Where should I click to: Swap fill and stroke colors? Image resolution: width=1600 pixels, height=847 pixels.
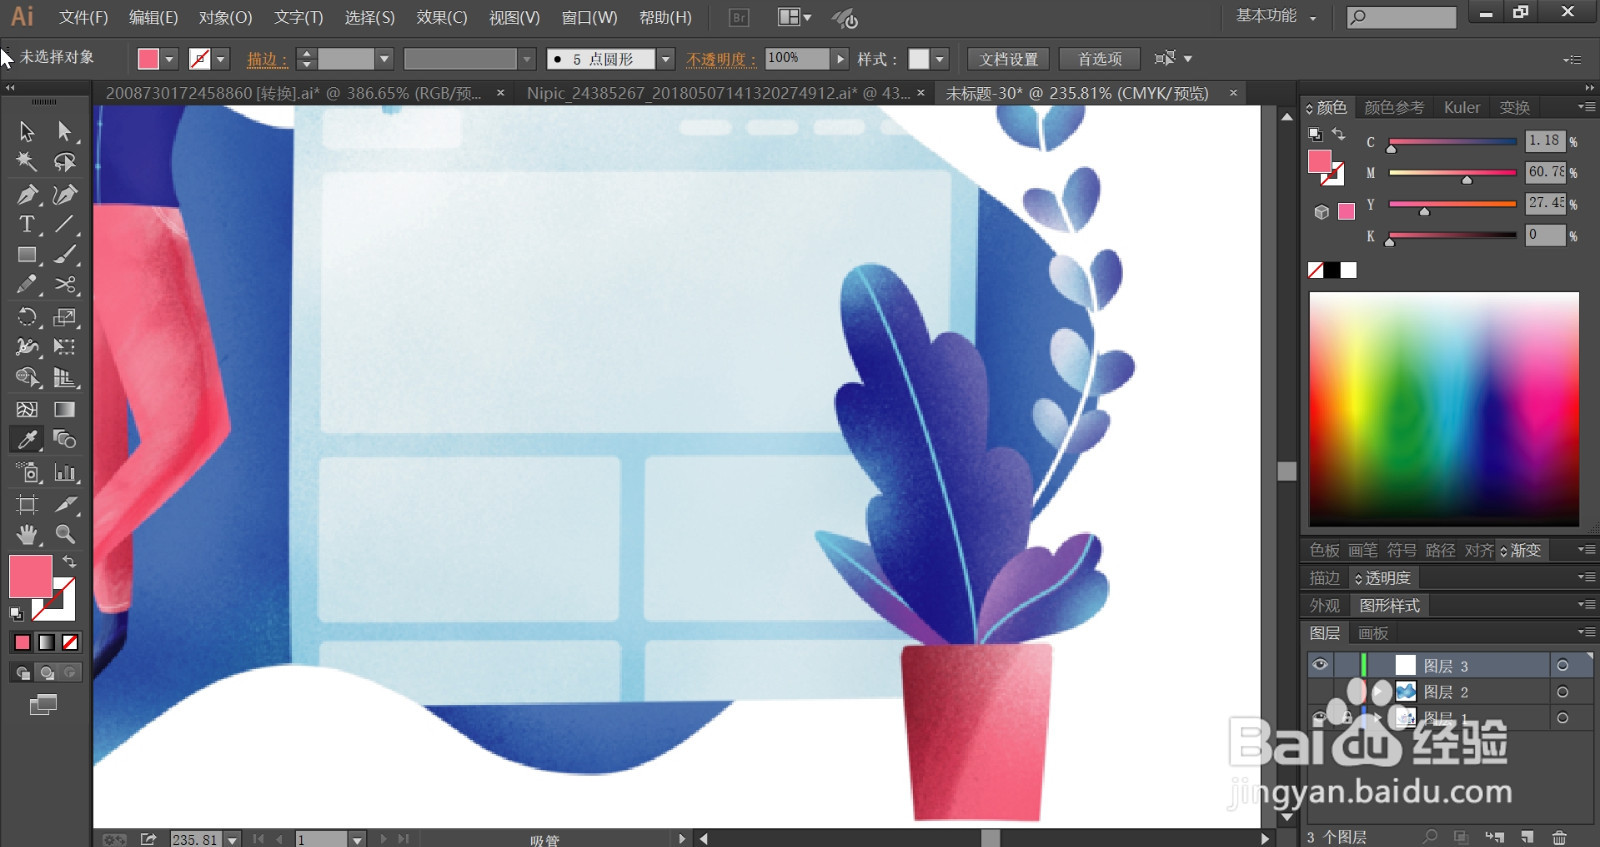69,562
